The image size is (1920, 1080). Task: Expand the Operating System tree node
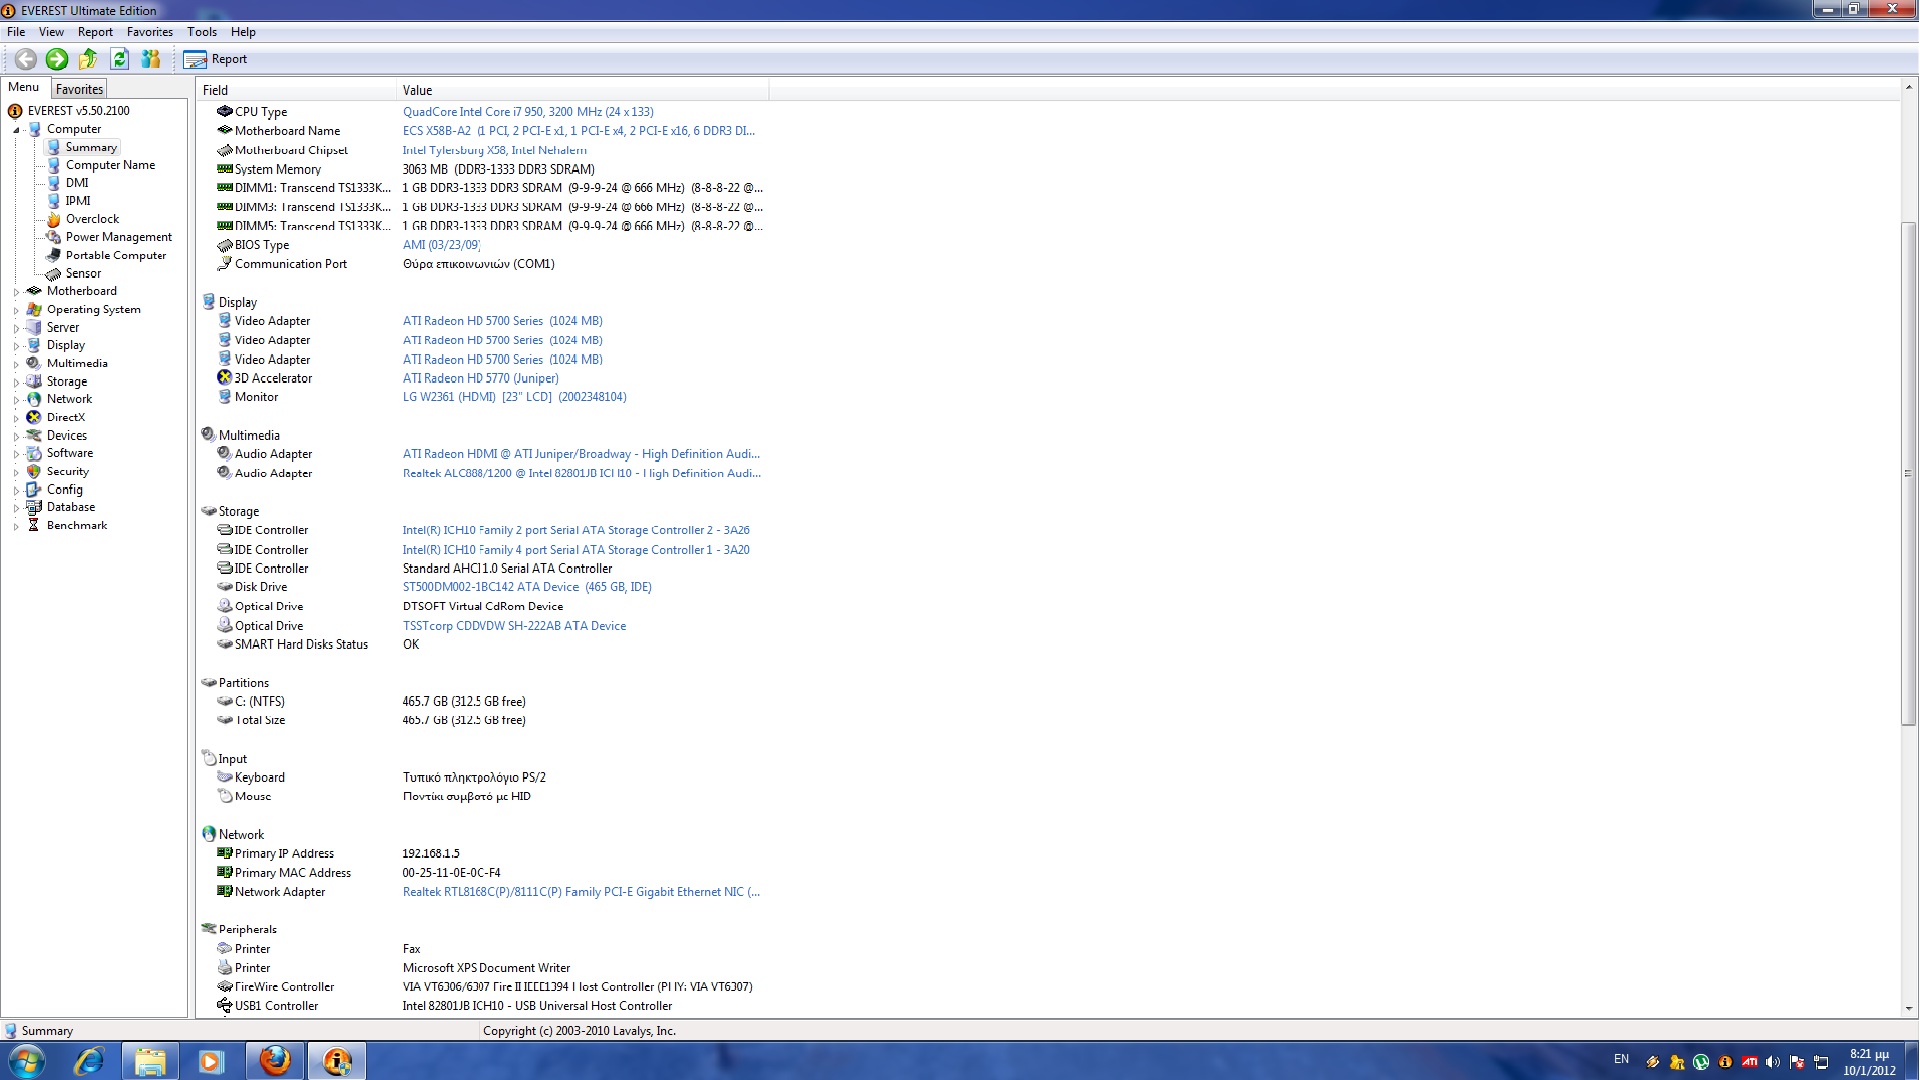16,310
